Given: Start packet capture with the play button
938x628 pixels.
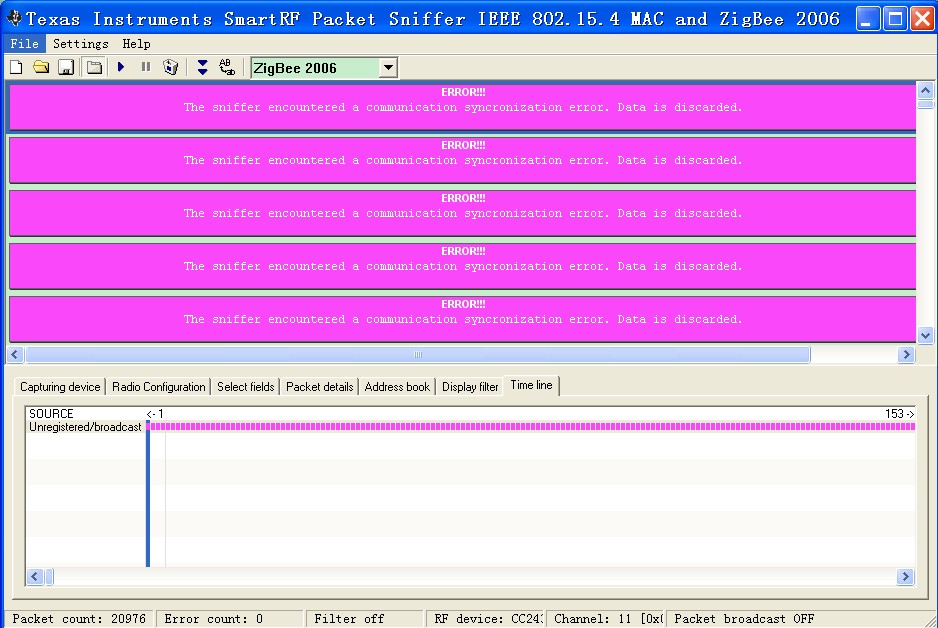Looking at the screenshot, I should click(x=121, y=67).
